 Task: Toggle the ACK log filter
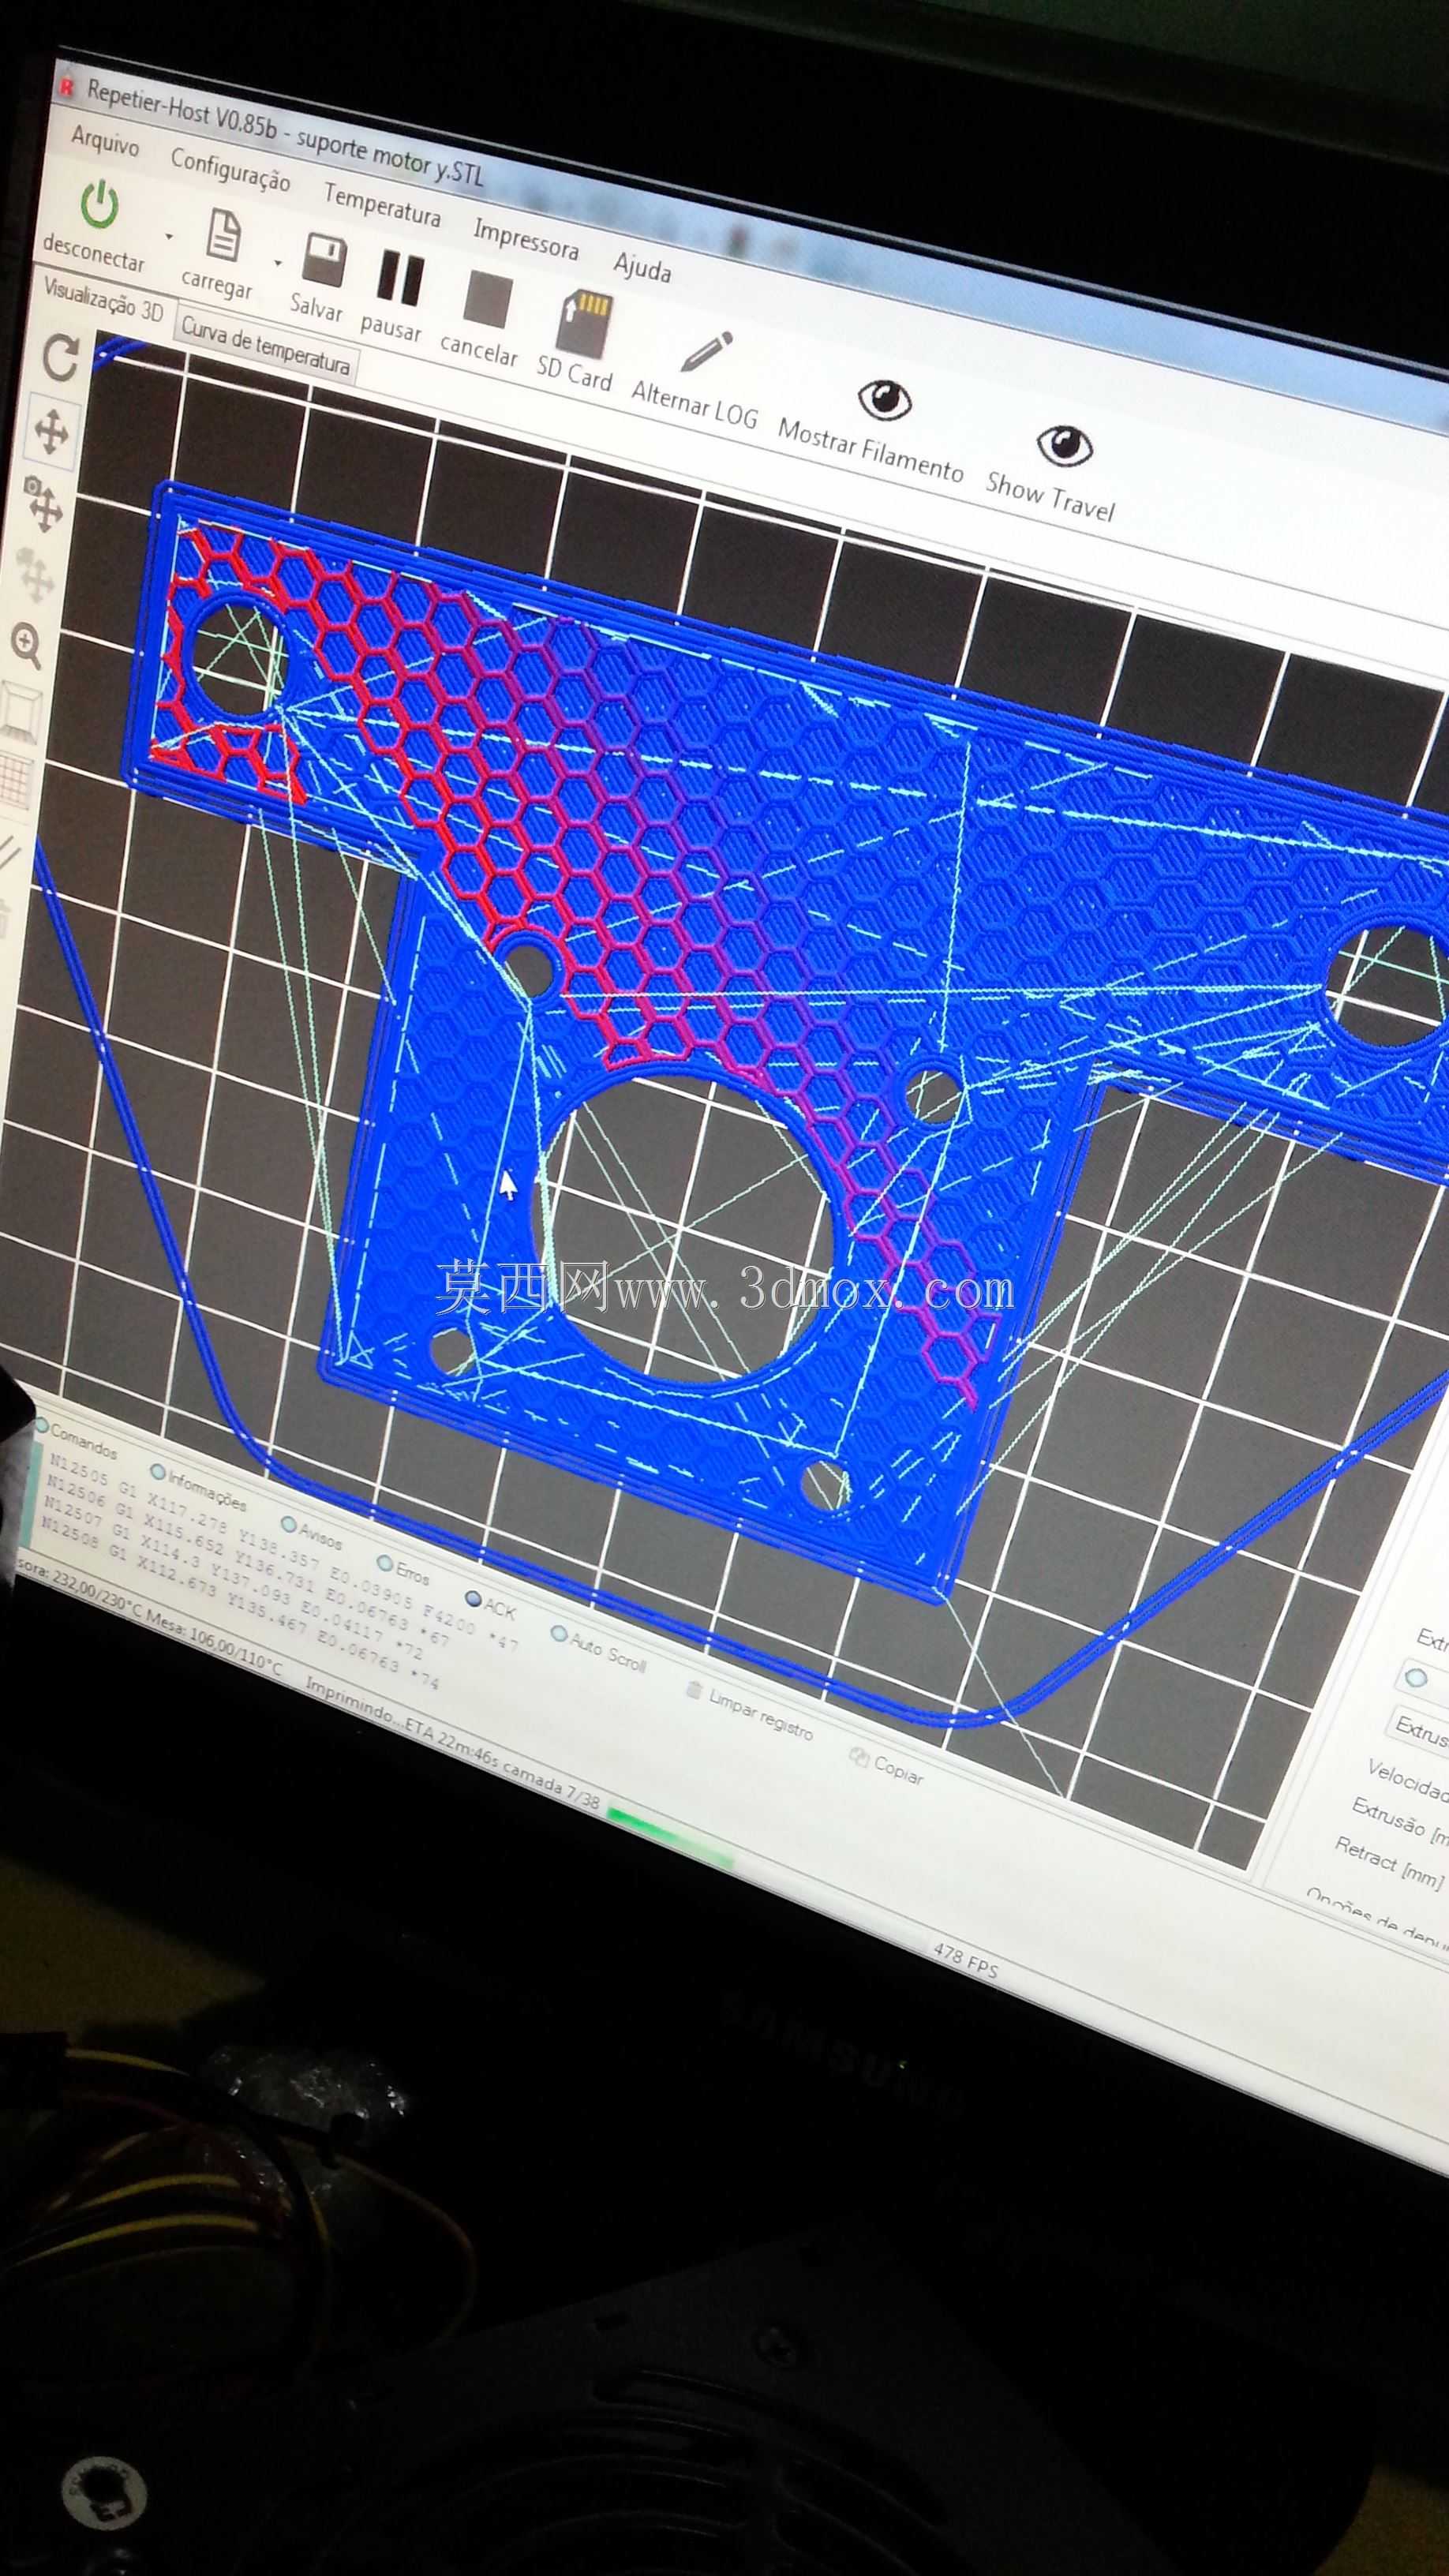click(x=491, y=1607)
